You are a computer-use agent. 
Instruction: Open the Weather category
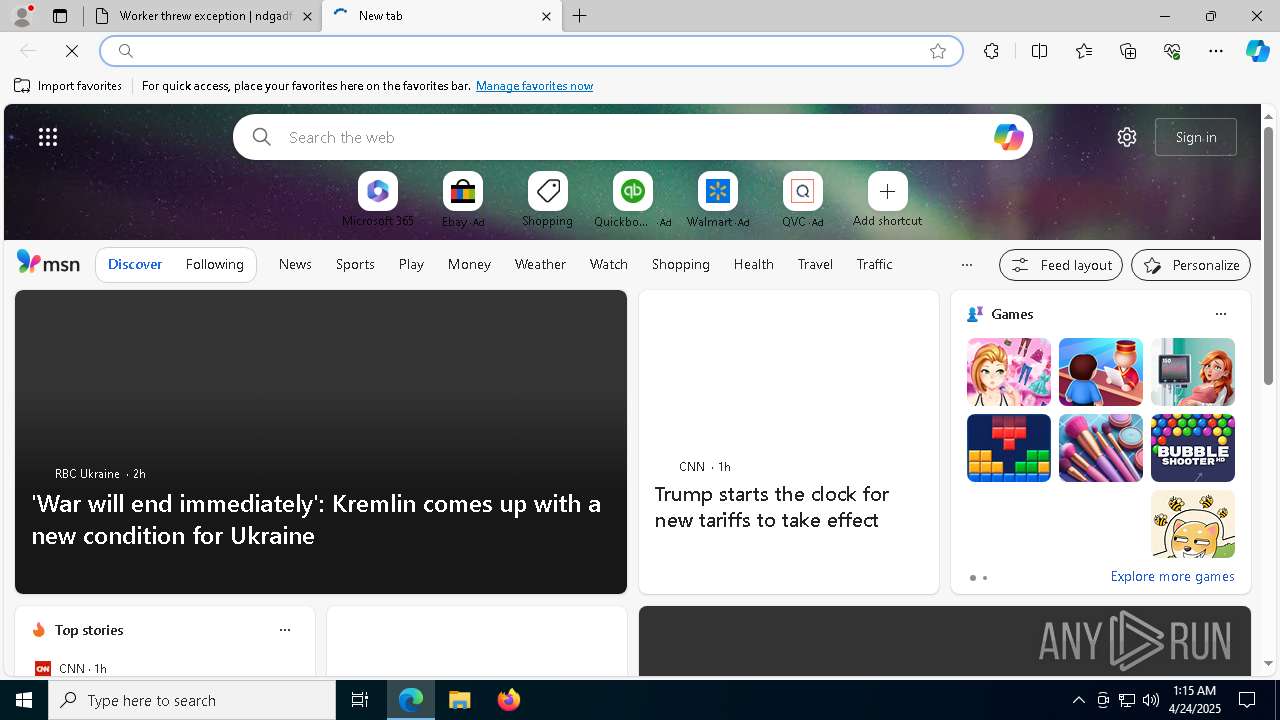[x=540, y=264]
